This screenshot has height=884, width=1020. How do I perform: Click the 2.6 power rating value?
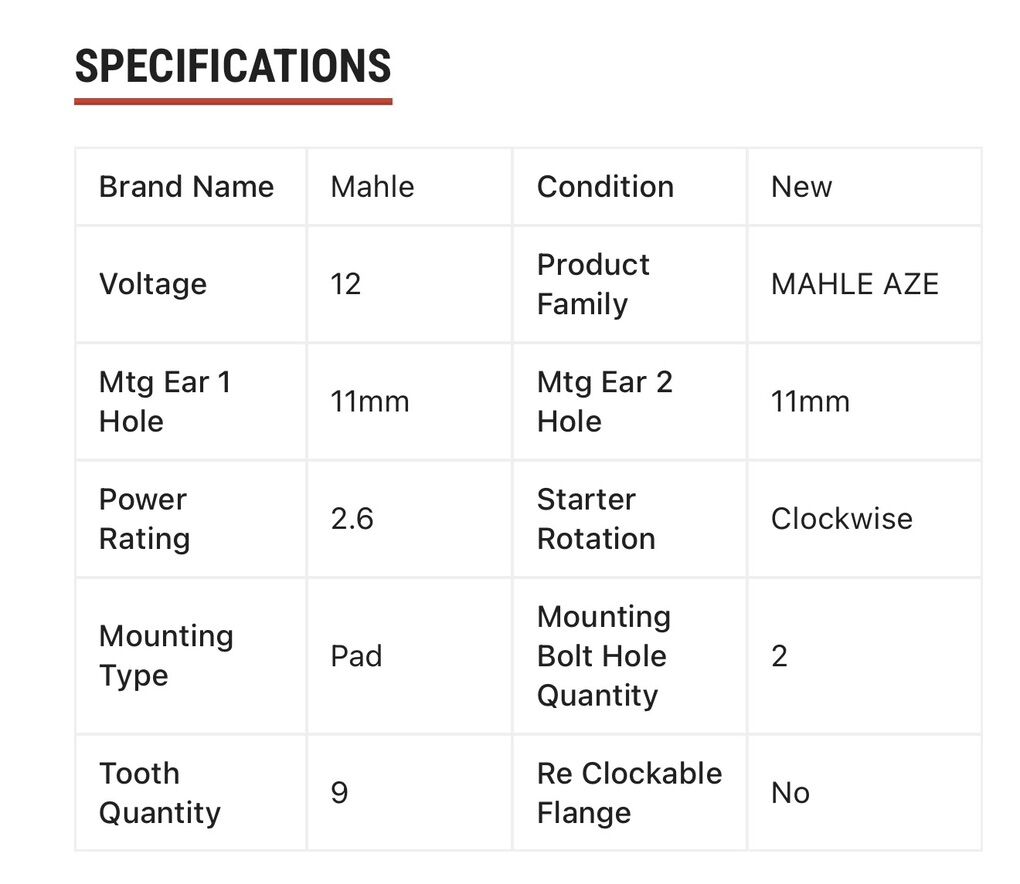[352, 519]
